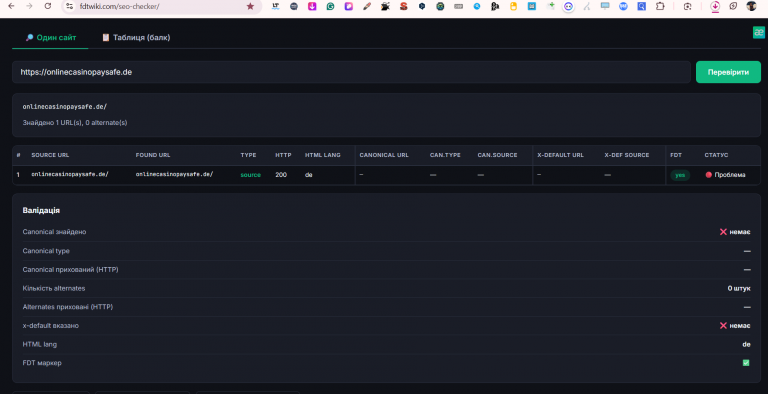Click the X-DEFAULT URL column header

560,155
